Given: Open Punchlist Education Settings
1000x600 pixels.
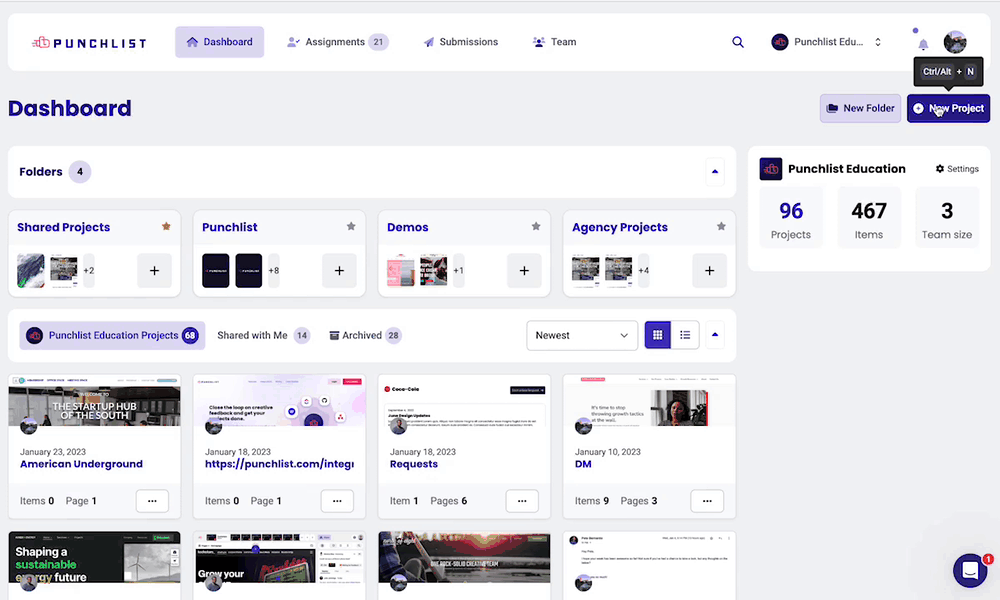Looking at the screenshot, I should point(957,169).
